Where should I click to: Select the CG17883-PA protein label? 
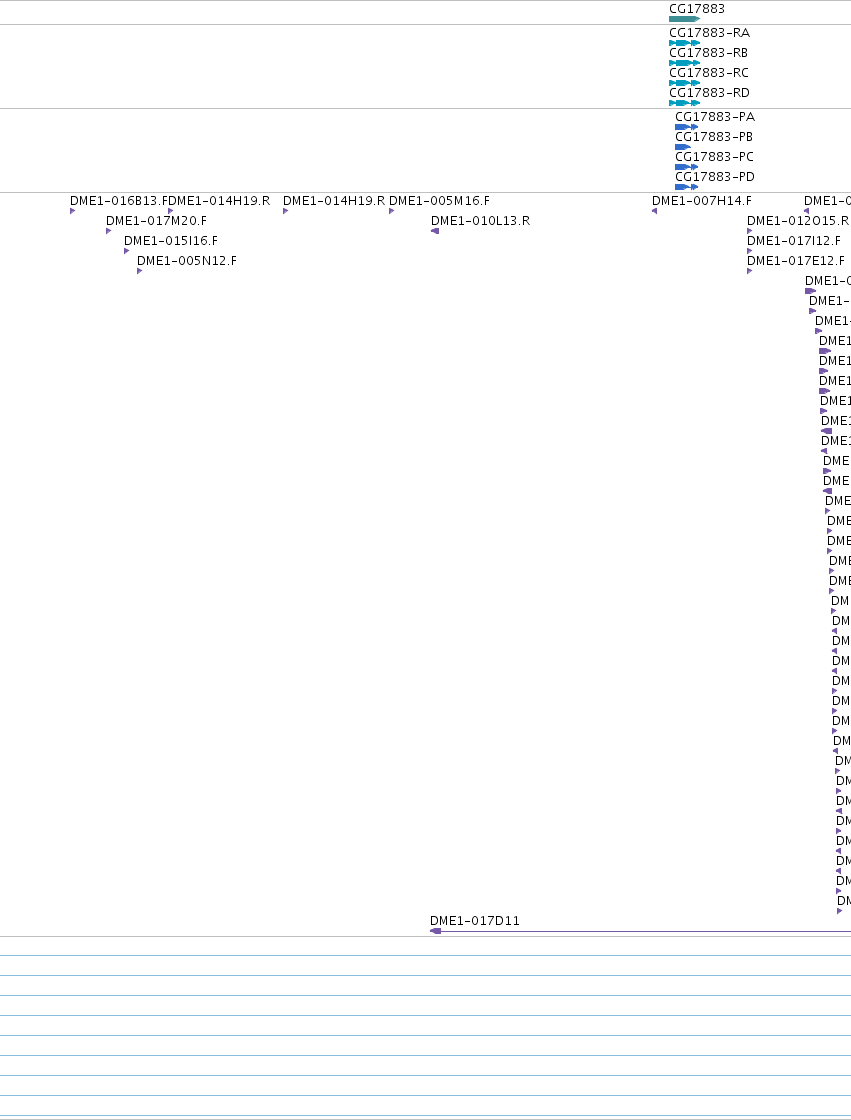pyautogui.click(x=715, y=117)
